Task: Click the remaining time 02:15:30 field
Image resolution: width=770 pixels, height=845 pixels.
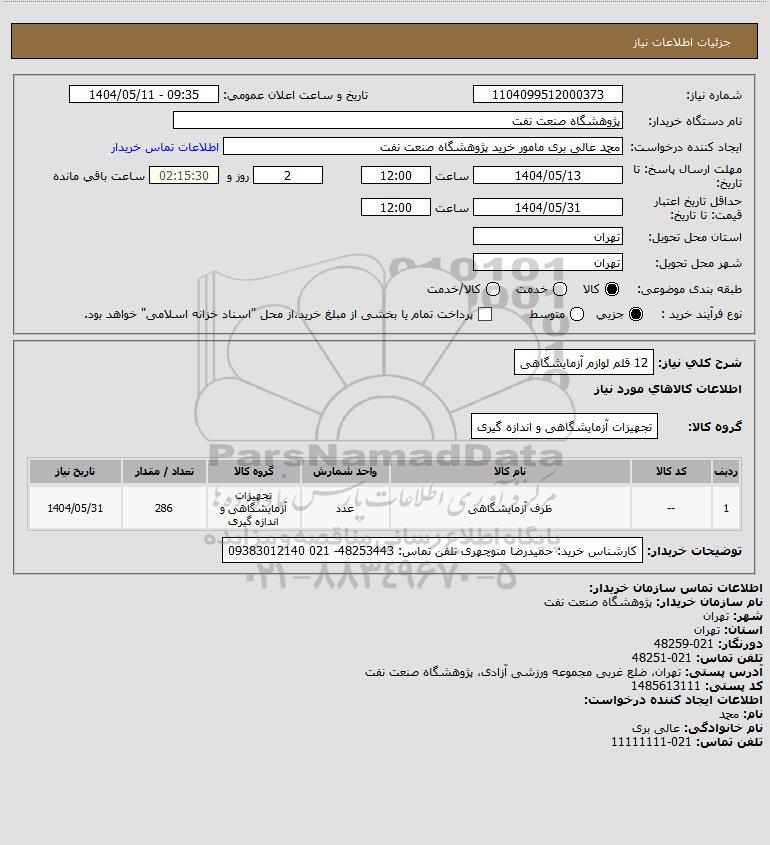Action: 184,176
